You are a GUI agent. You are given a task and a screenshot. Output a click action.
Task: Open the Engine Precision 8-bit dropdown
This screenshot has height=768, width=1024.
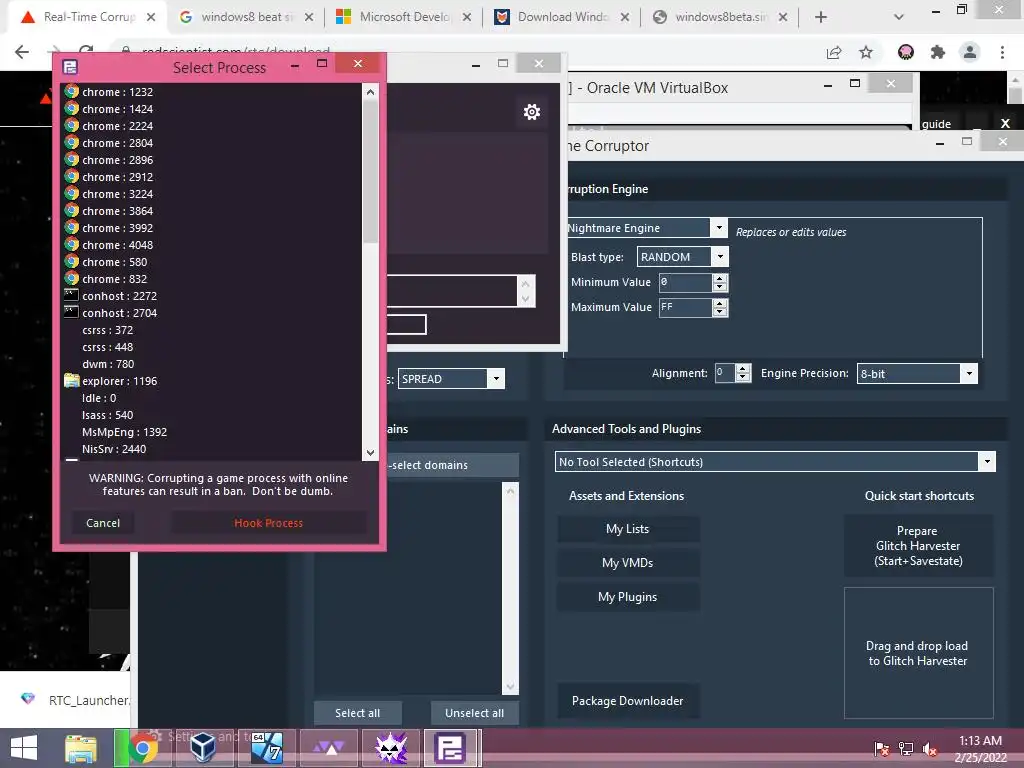point(969,374)
